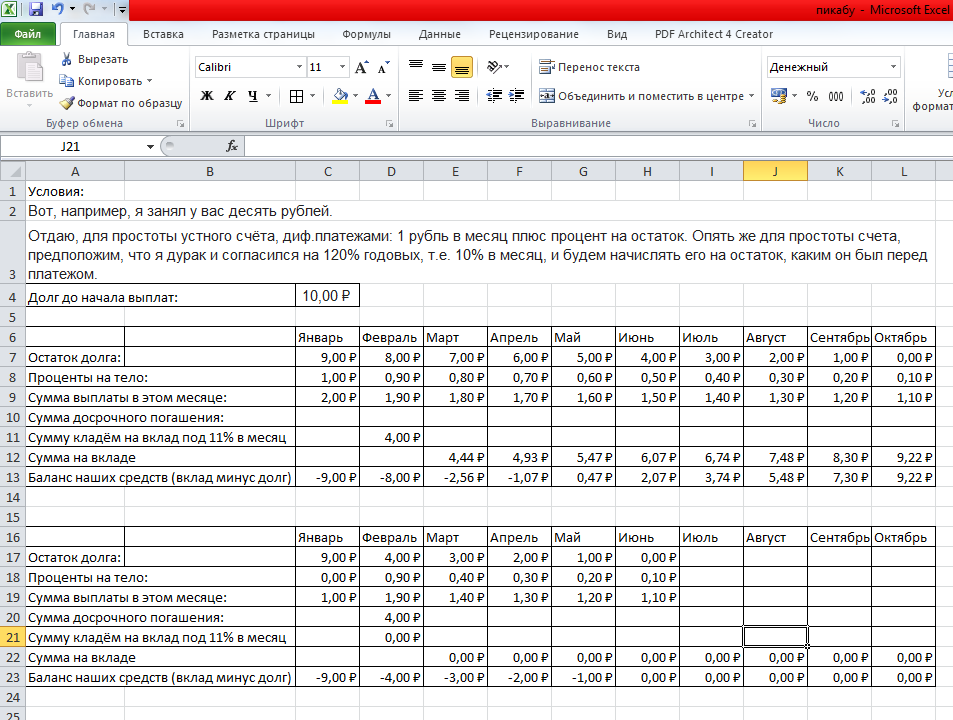953x720 pixels.
Task: Expand the Денежный number format dropdown
Action: coord(893,68)
